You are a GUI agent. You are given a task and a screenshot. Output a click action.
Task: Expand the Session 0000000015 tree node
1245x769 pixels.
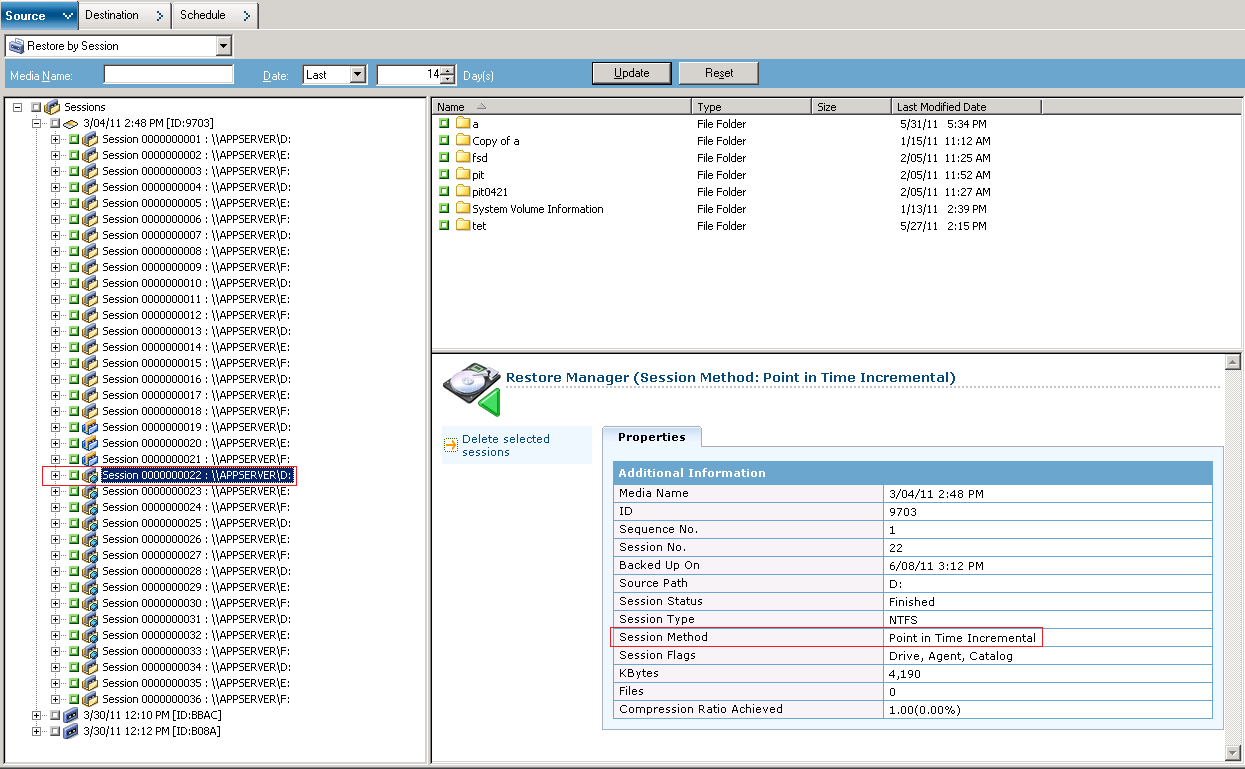(56, 363)
